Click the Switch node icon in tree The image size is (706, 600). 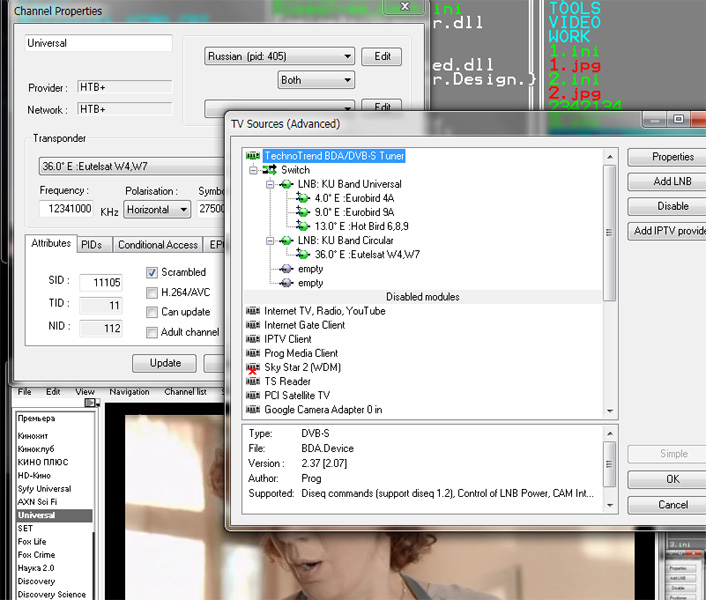(269, 170)
